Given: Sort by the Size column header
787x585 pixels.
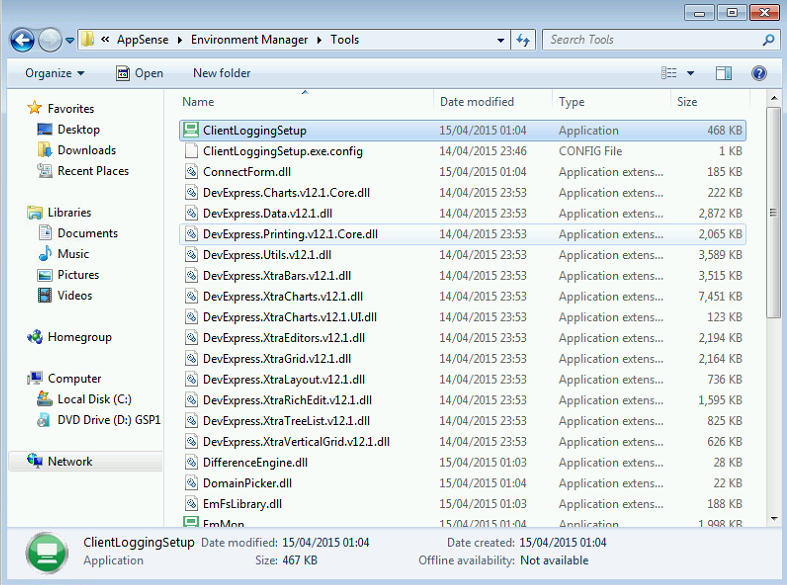Looking at the screenshot, I should (710, 102).
